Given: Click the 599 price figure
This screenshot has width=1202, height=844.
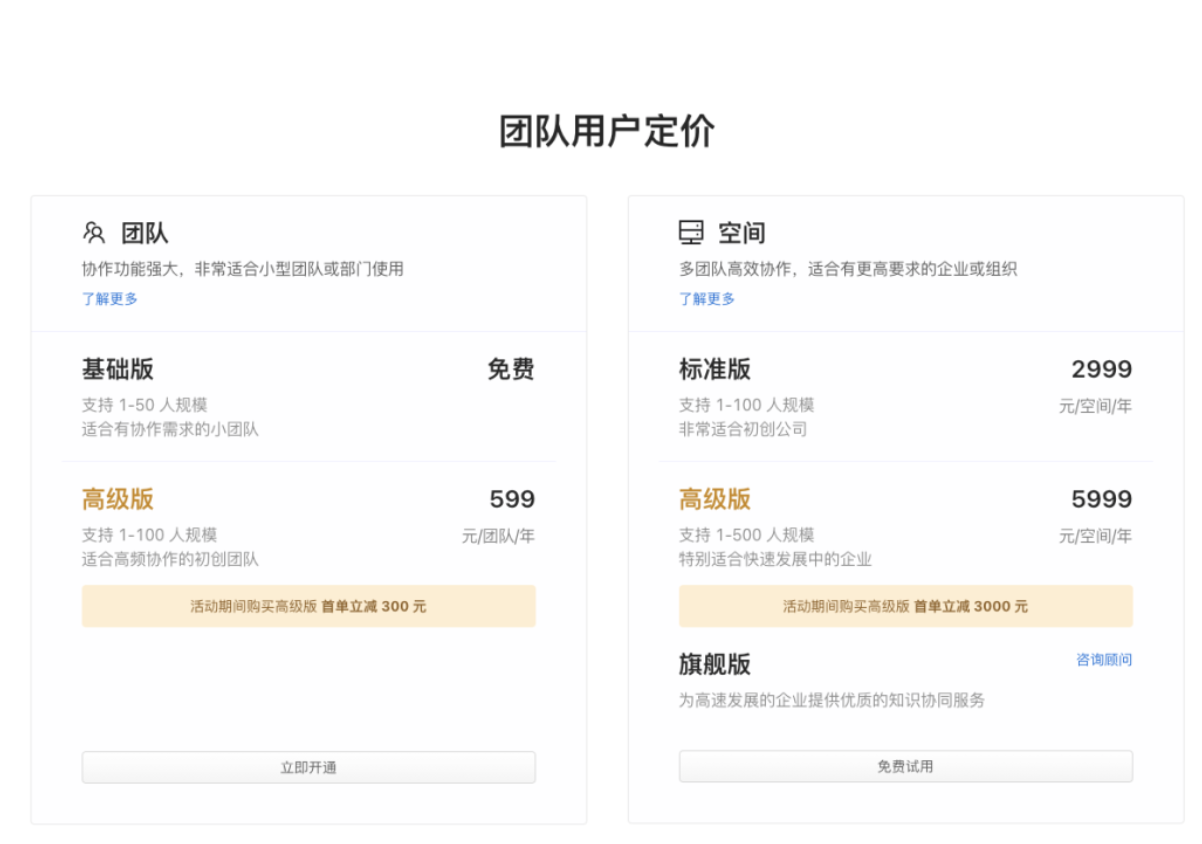Looking at the screenshot, I should click(512, 499).
